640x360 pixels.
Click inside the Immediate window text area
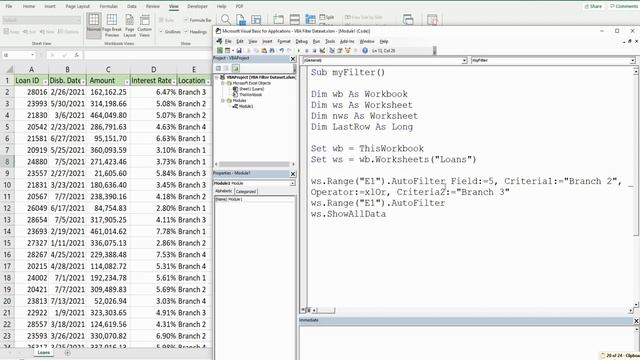tap(465, 342)
